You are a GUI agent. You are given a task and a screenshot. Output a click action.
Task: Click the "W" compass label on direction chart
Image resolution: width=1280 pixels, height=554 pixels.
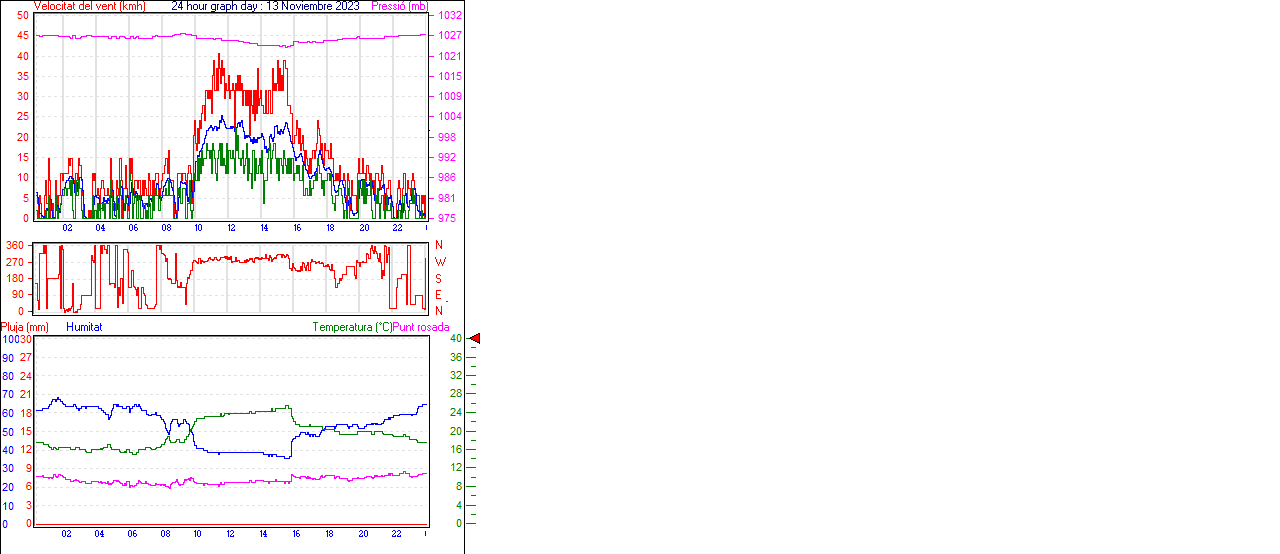point(440,262)
